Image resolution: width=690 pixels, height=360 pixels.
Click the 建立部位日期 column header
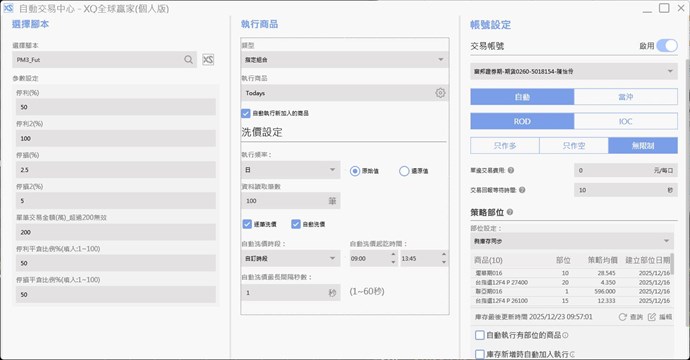point(648,260)
